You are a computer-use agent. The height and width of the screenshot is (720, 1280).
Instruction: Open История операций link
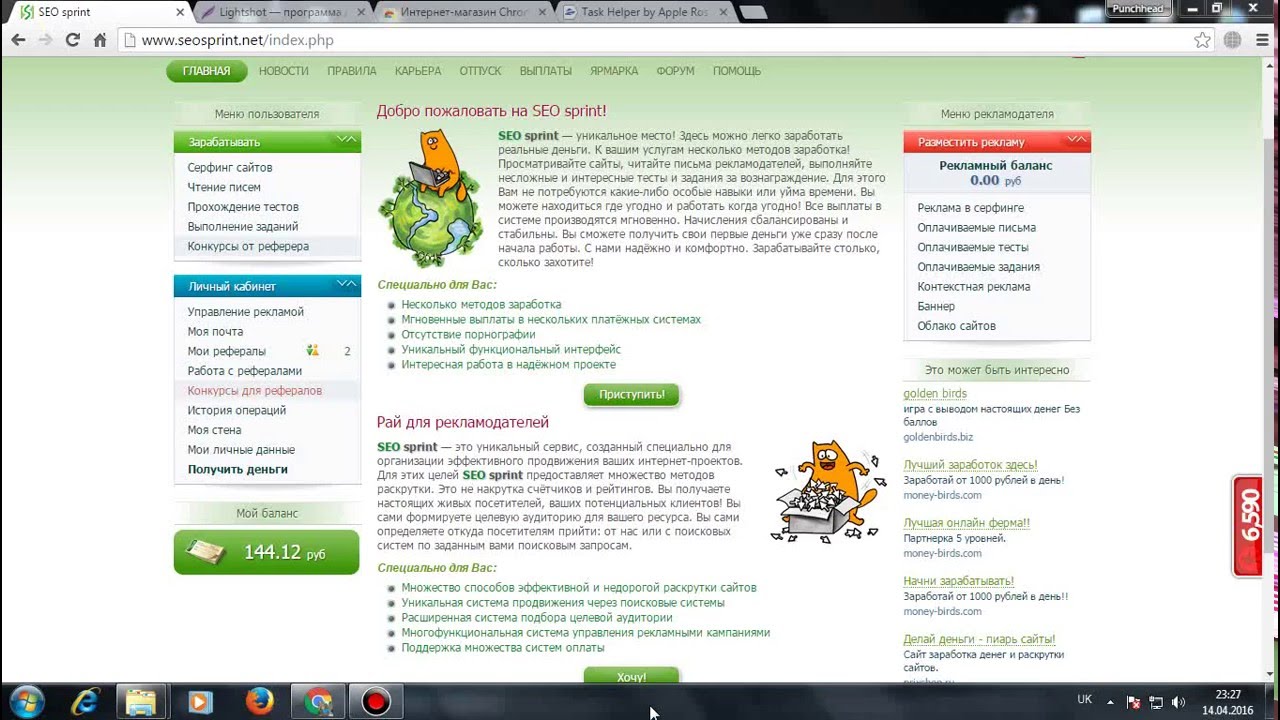coord(237,410)
